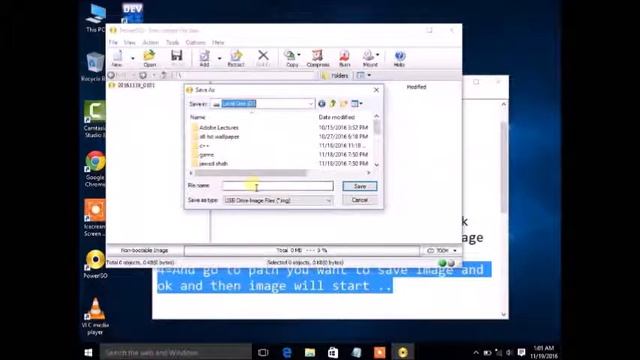The height and width of the screenshot is (360, 640).
Task: Open the View menu in PowerISO
Action: [x=129, y=42]
